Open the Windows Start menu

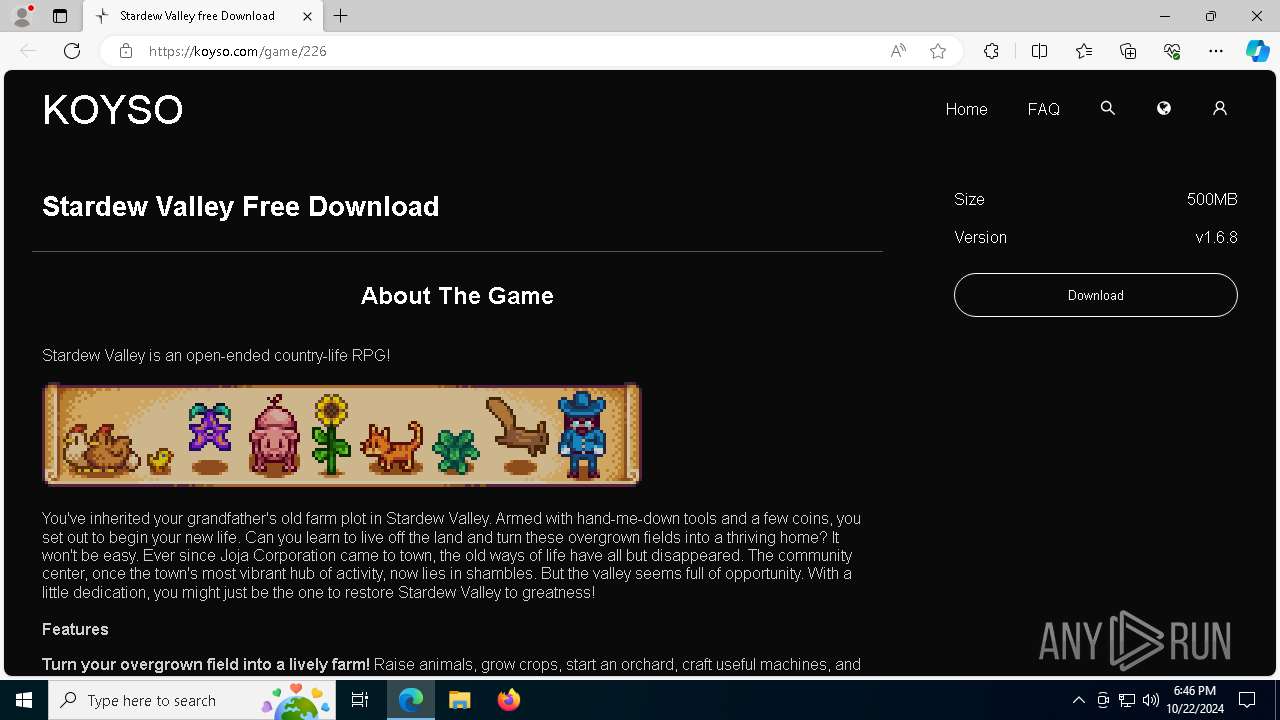[24, 700]
